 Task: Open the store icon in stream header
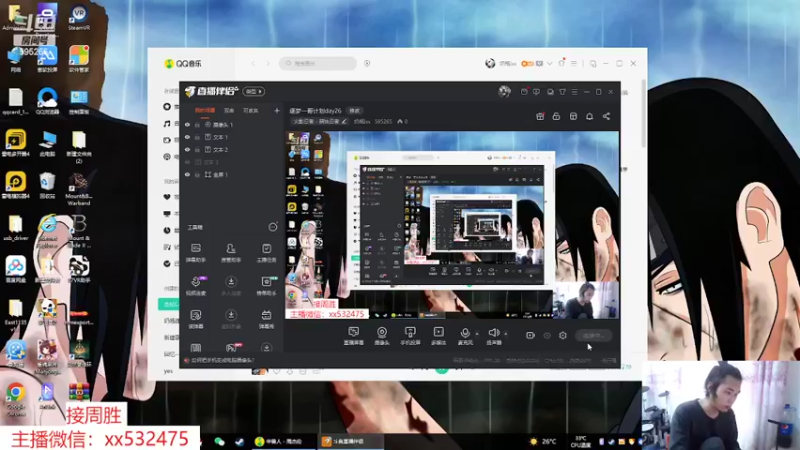pos(573,116)
